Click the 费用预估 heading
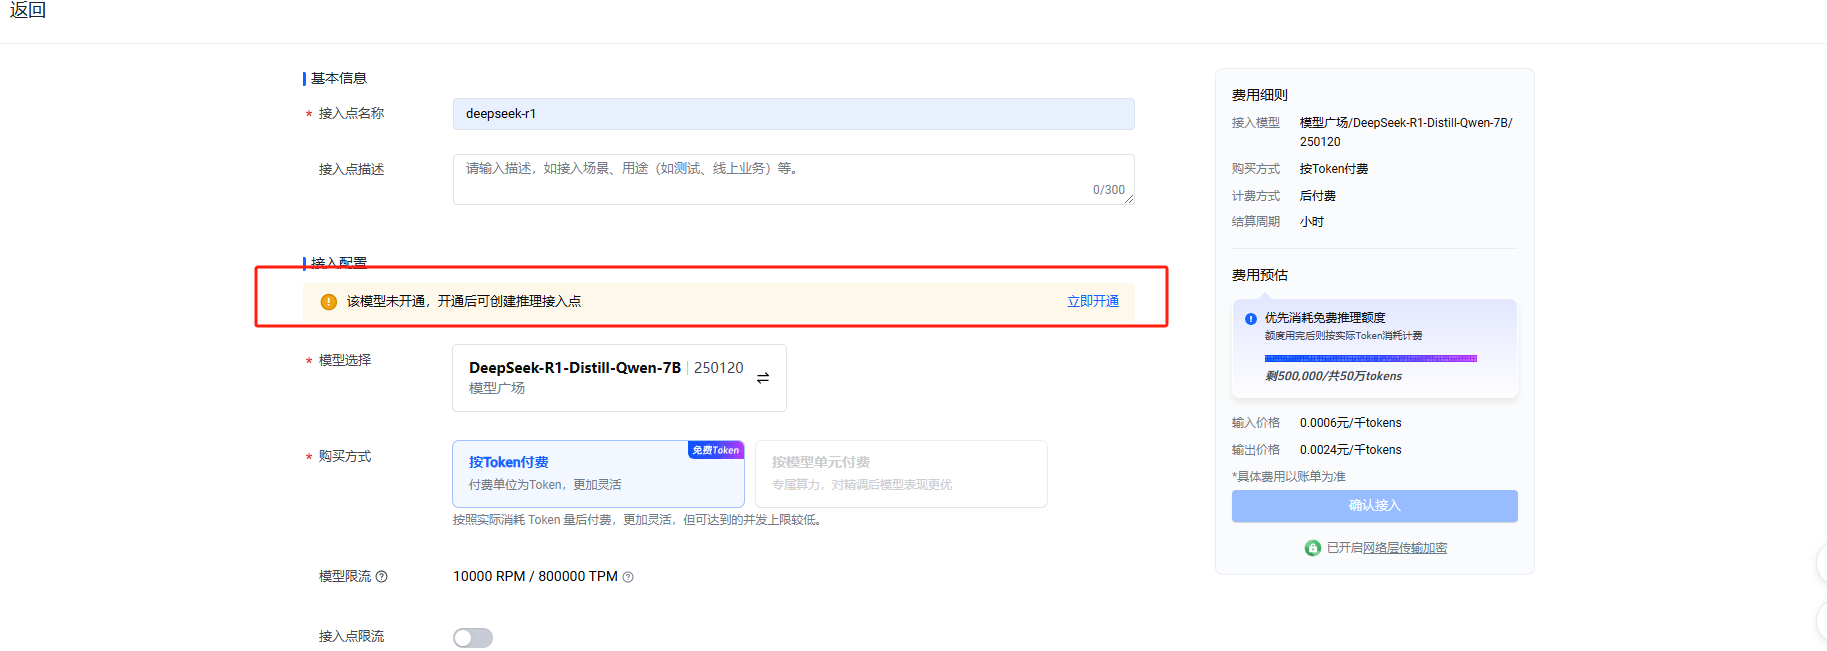1827x651 pixels. click(x=1260, y=275)
